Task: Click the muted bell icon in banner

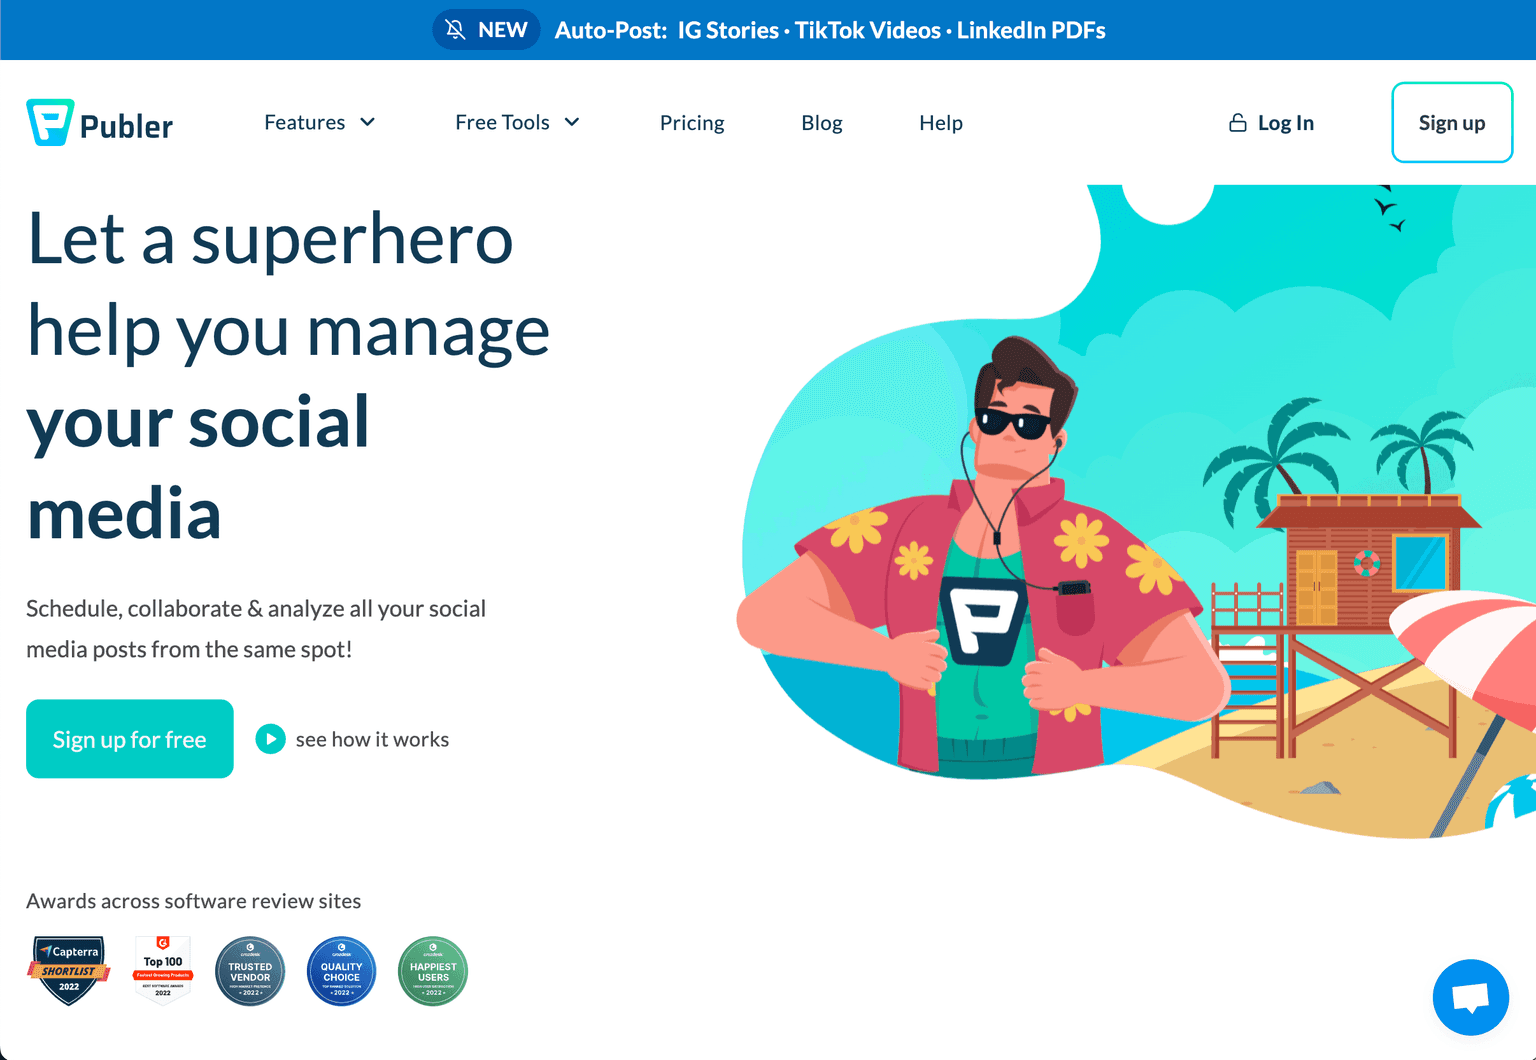Action: point(455,30)
